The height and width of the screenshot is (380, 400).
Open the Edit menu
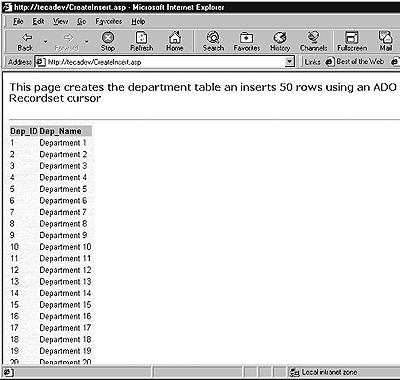[x=38, y=22]
